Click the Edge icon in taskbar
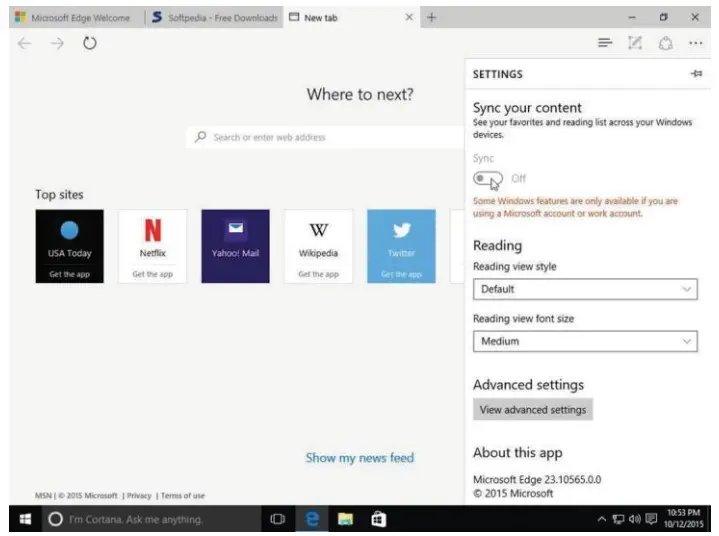The height and width of the screenshot is (536, 719). pyautogui.click(x=312, y=519)
